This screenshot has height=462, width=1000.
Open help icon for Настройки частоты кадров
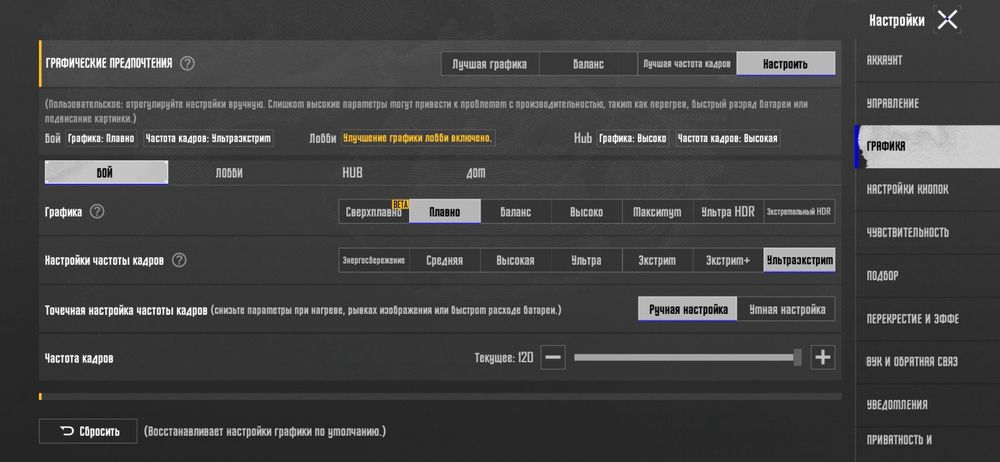(179, 260)
